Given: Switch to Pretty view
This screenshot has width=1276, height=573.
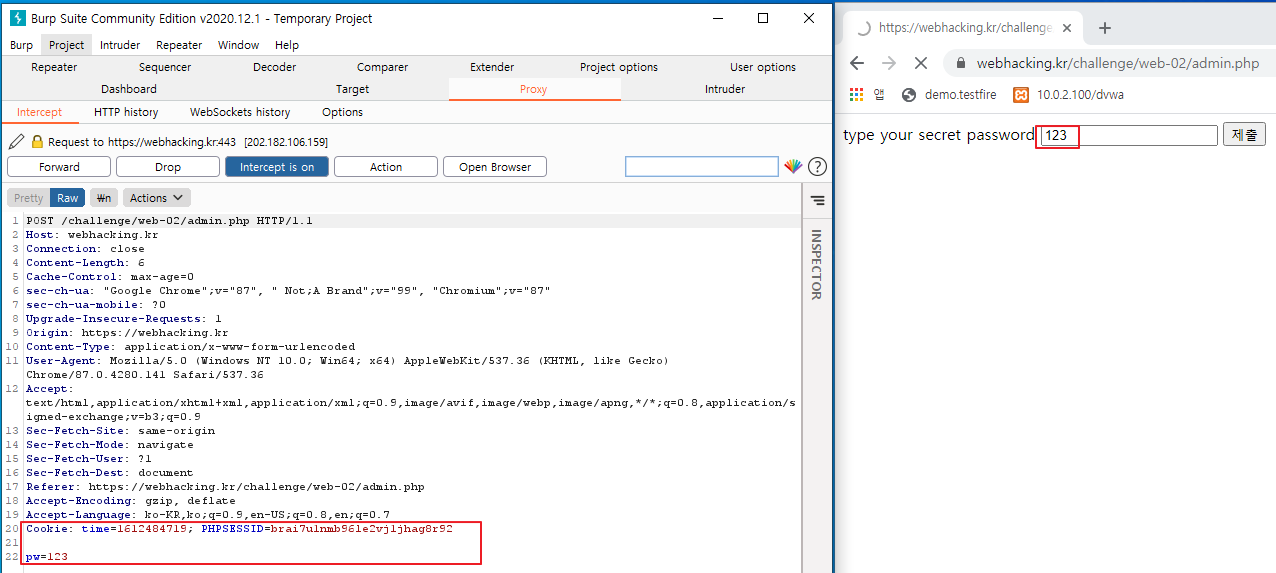Looking at the screenshot, I should (x=29, y=198).
